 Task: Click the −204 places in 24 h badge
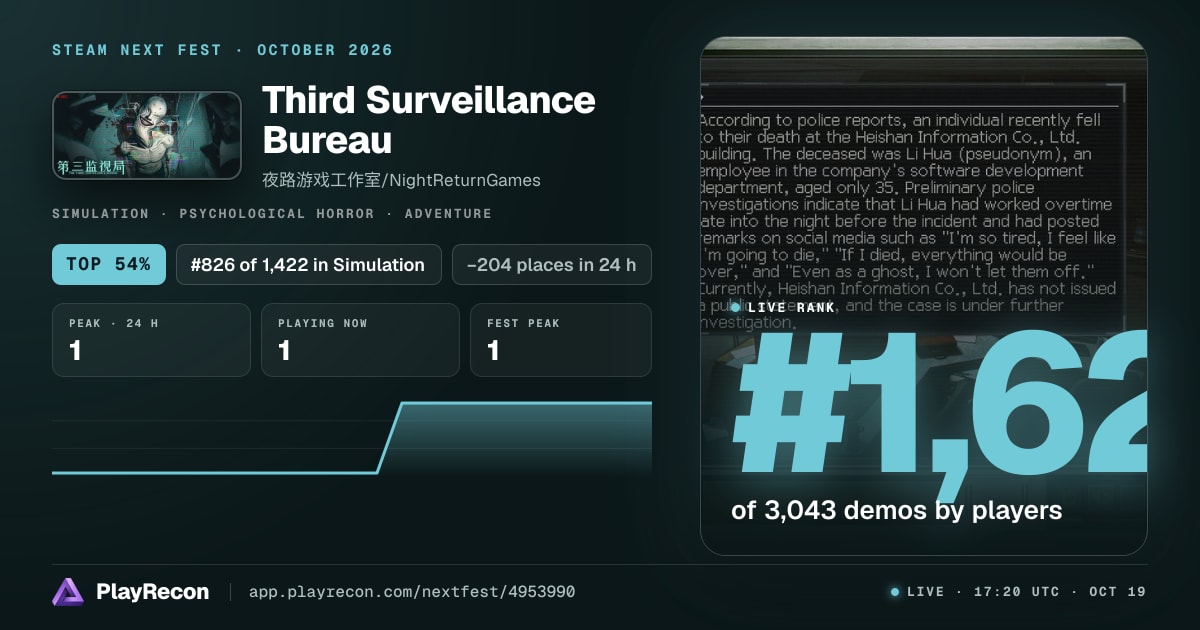(x=551, y=265)
